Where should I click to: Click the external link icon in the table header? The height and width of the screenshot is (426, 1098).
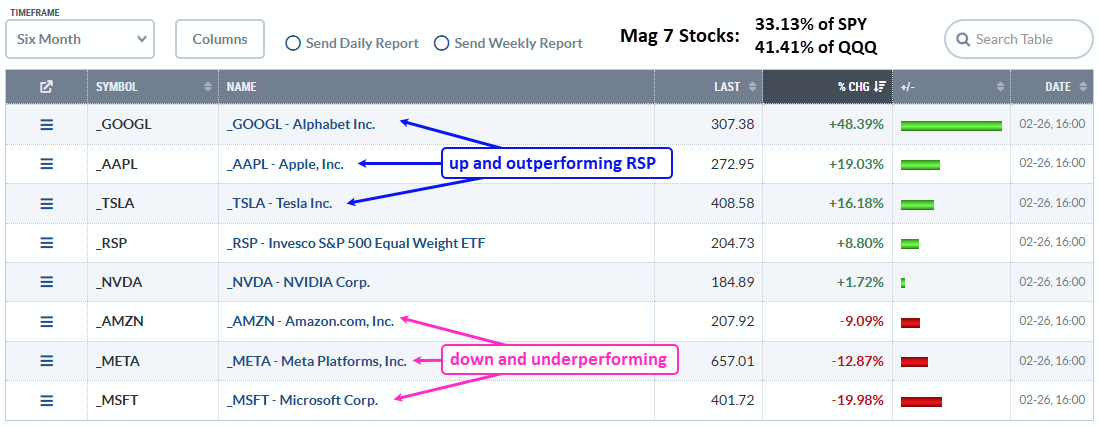(46, 87)
